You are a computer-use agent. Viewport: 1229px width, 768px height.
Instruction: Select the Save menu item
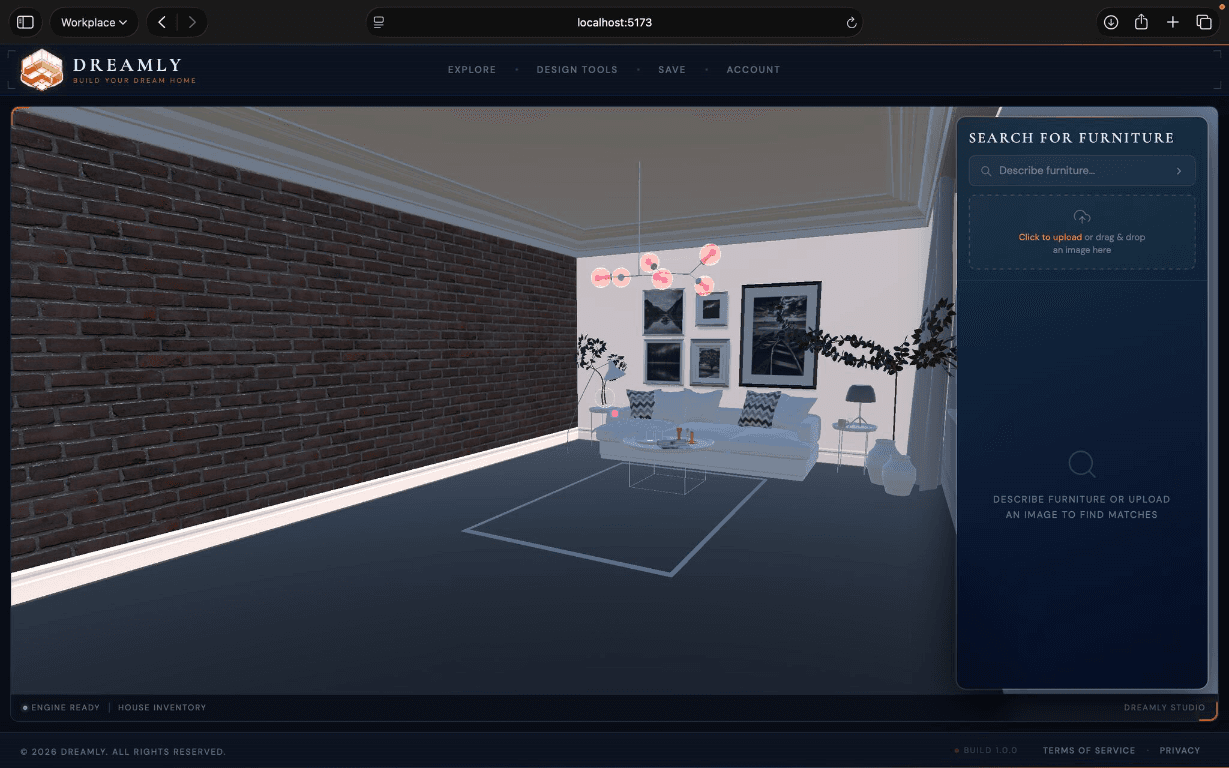point(672,70)
